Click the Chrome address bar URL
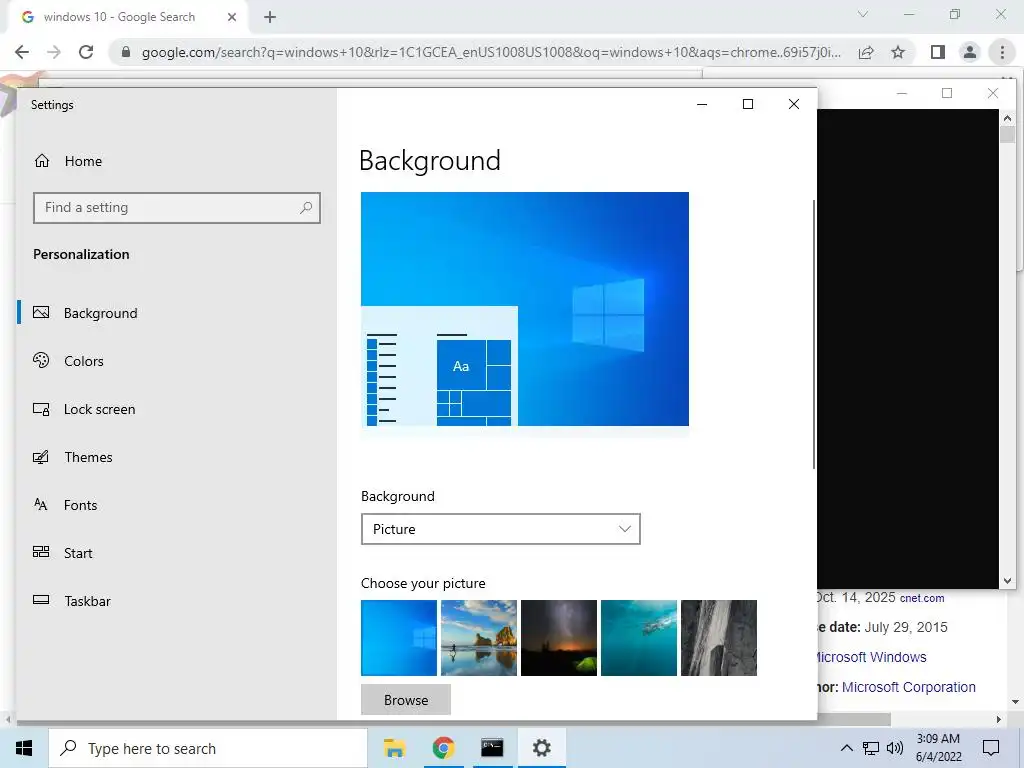The height and width of the screenshot is (768, 1024). 491,52
